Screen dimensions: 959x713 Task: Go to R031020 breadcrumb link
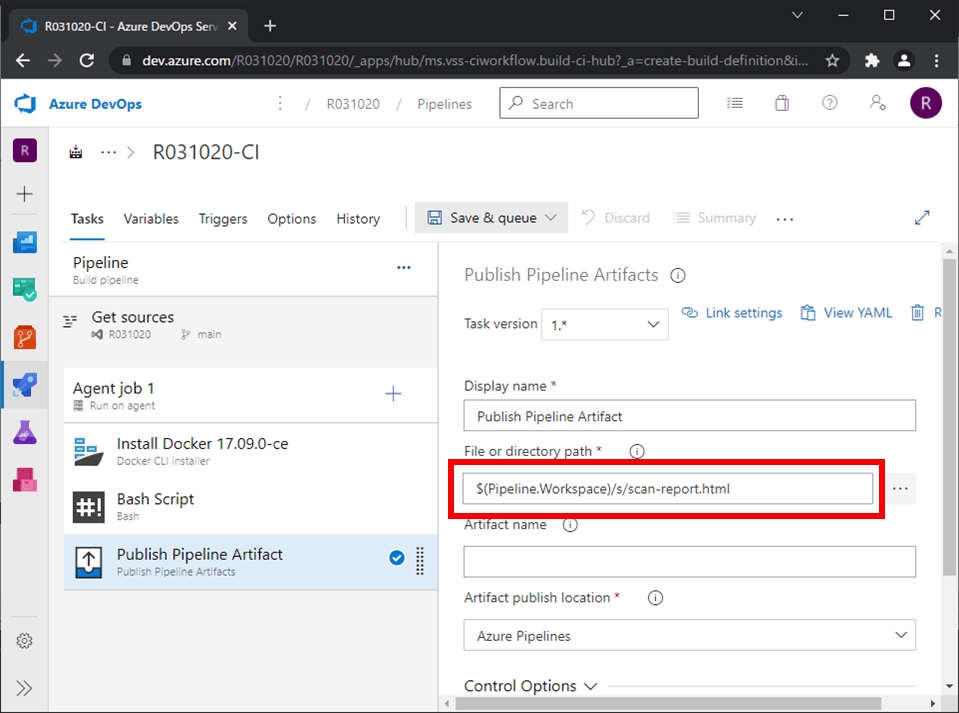[353, 104]
